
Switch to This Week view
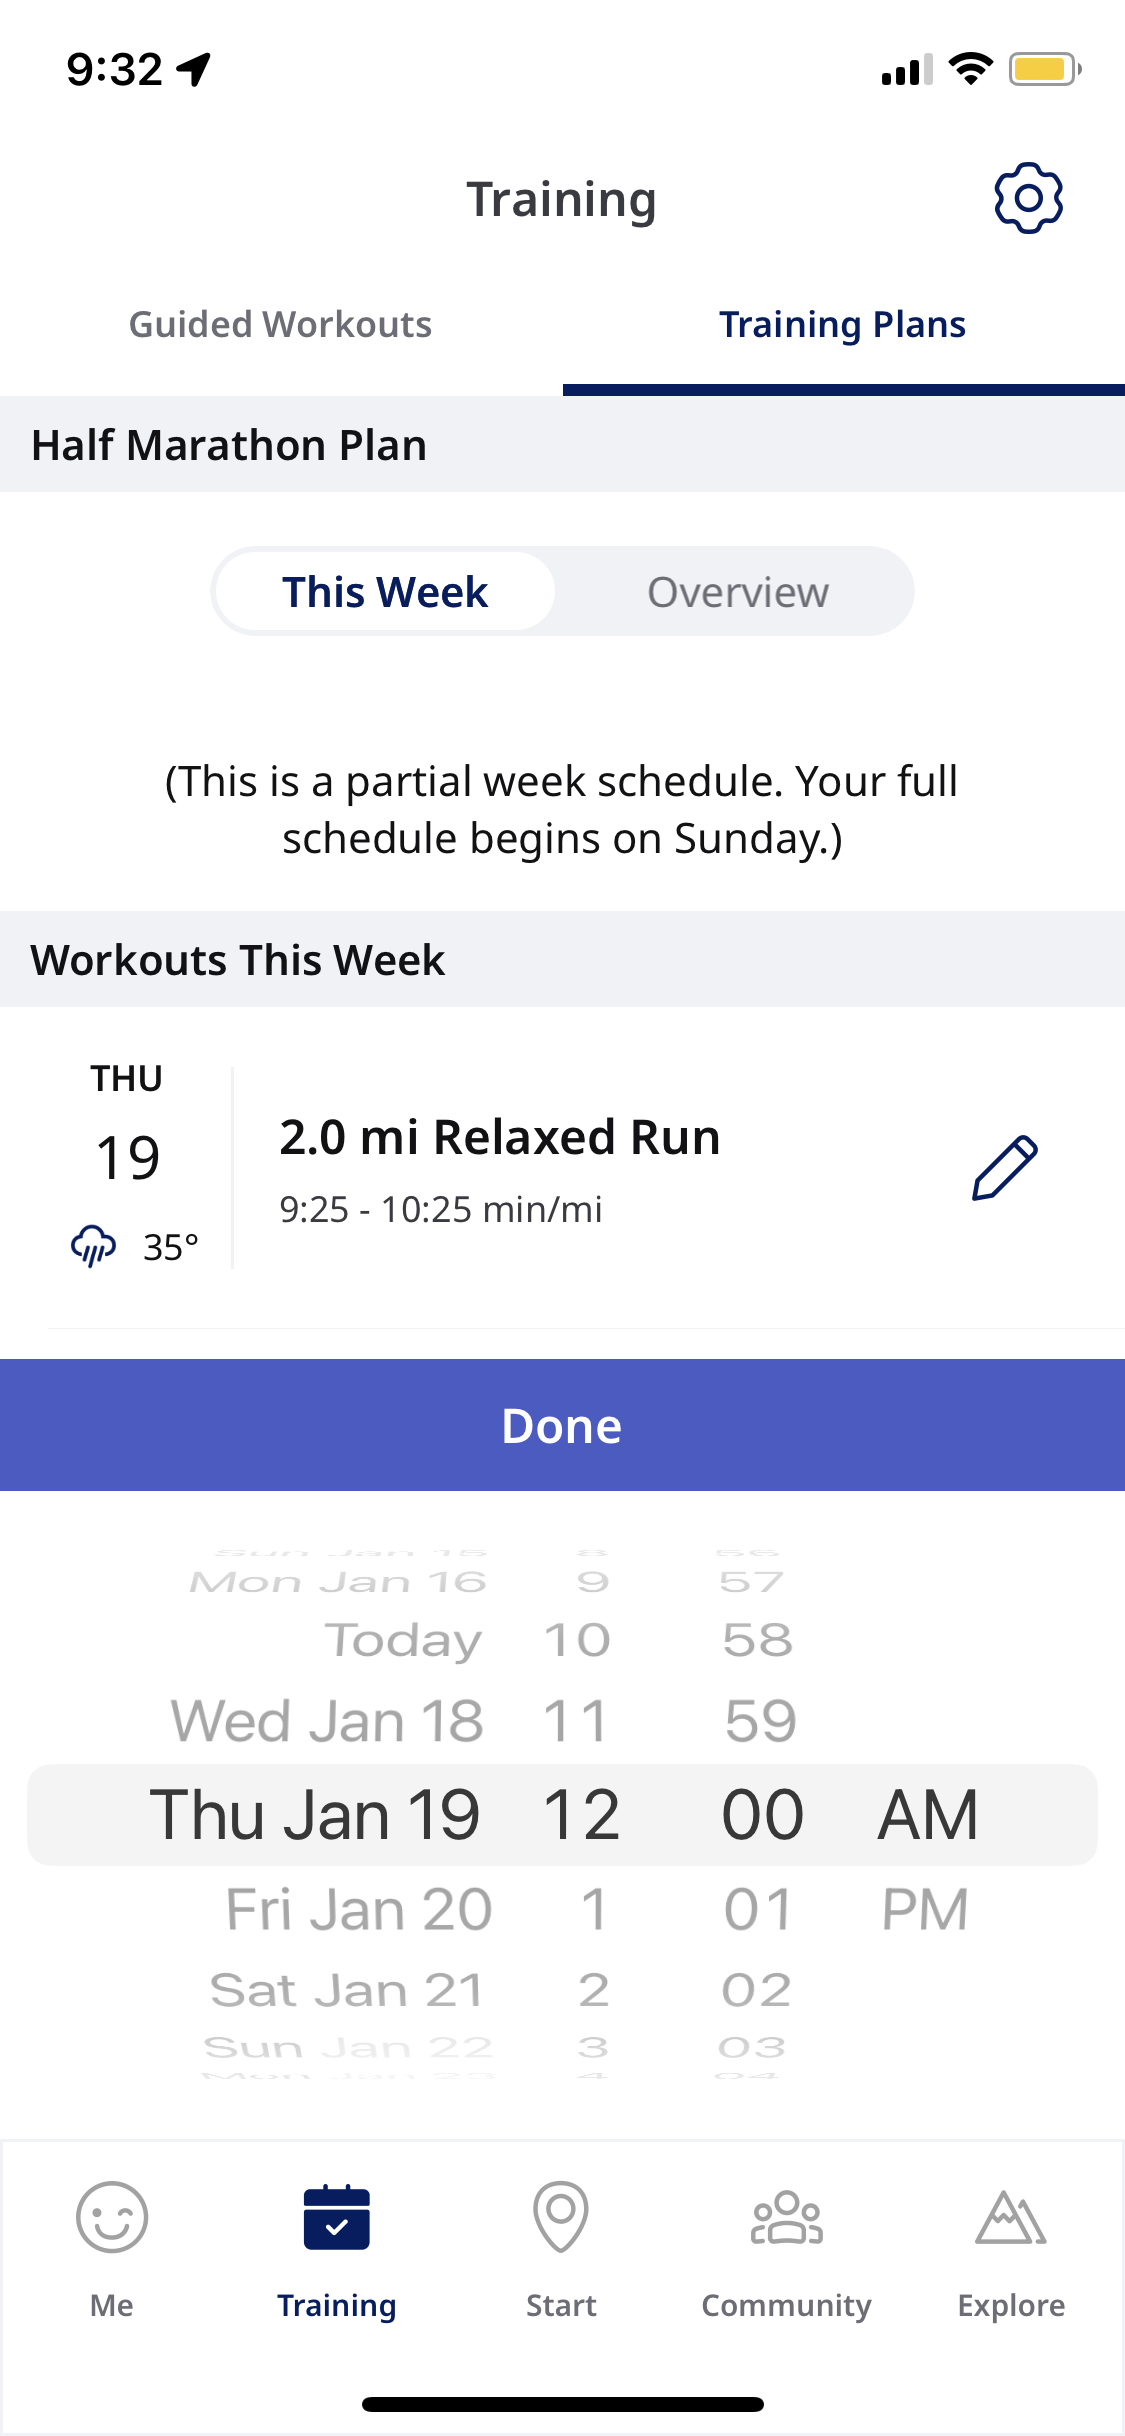(x=385, y=592)
